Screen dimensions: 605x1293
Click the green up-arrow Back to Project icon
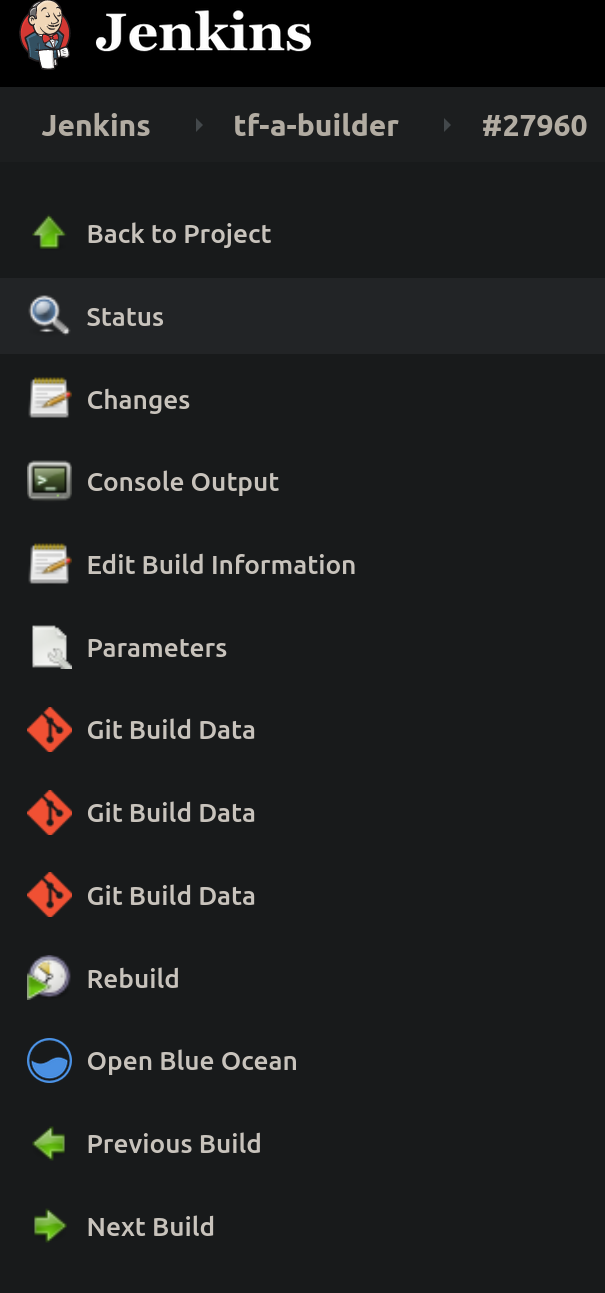(x=49, y=234)
